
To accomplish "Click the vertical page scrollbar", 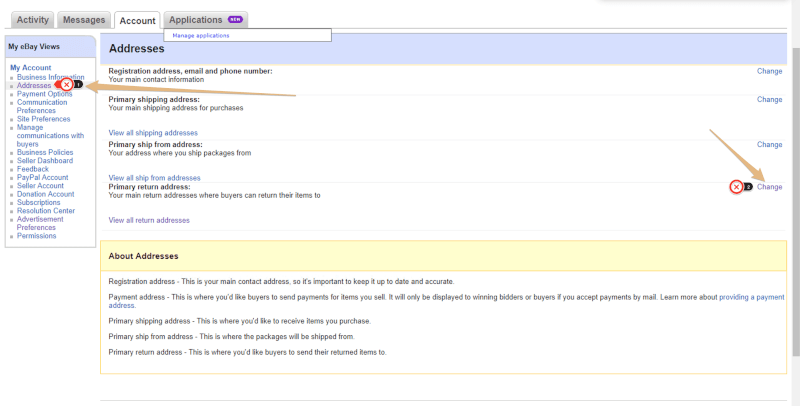I will 795,204.
